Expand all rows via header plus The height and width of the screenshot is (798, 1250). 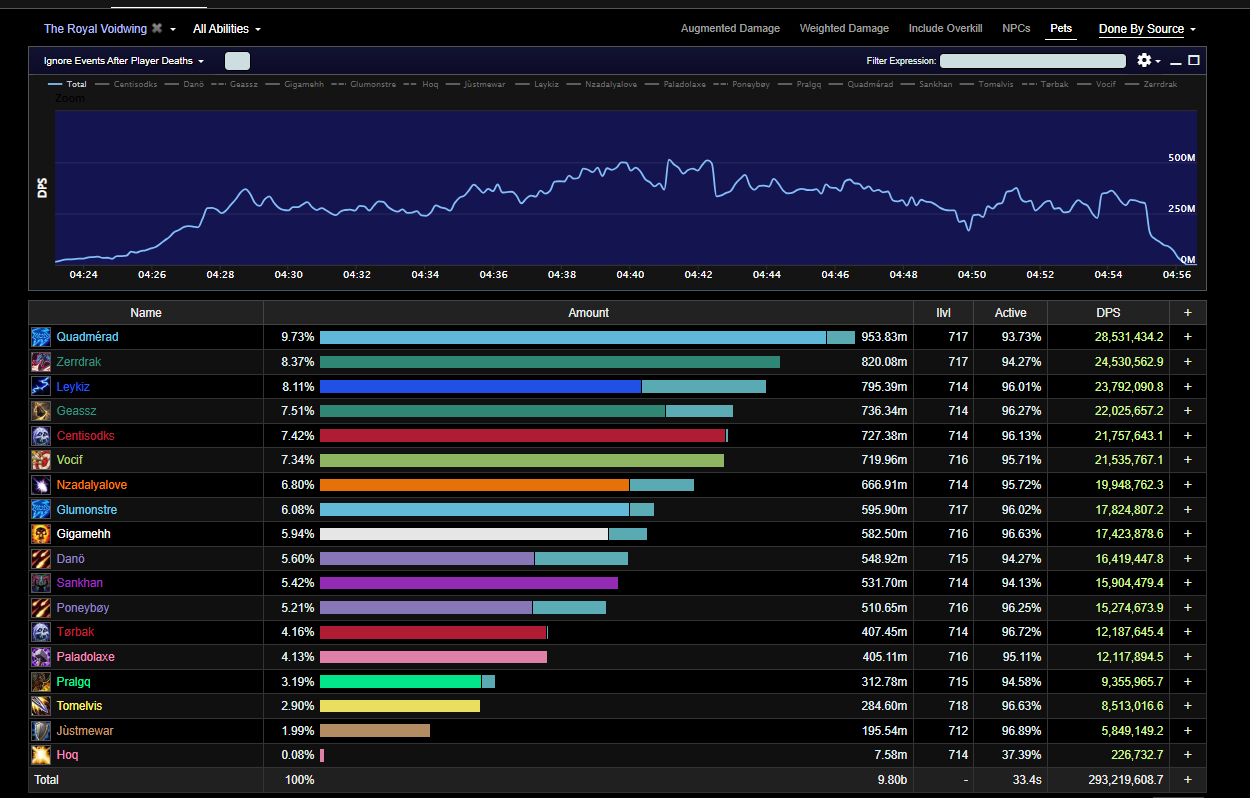[1188, 313]
